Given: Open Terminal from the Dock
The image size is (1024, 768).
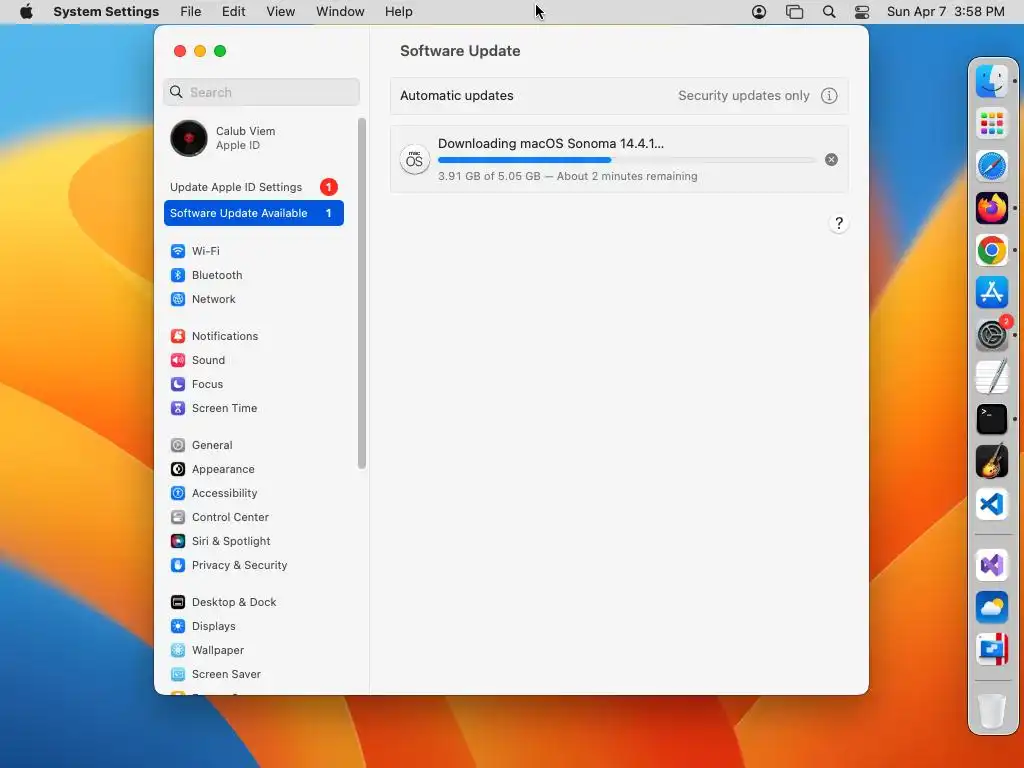Looking at the screenshot, I should [991, 419].
